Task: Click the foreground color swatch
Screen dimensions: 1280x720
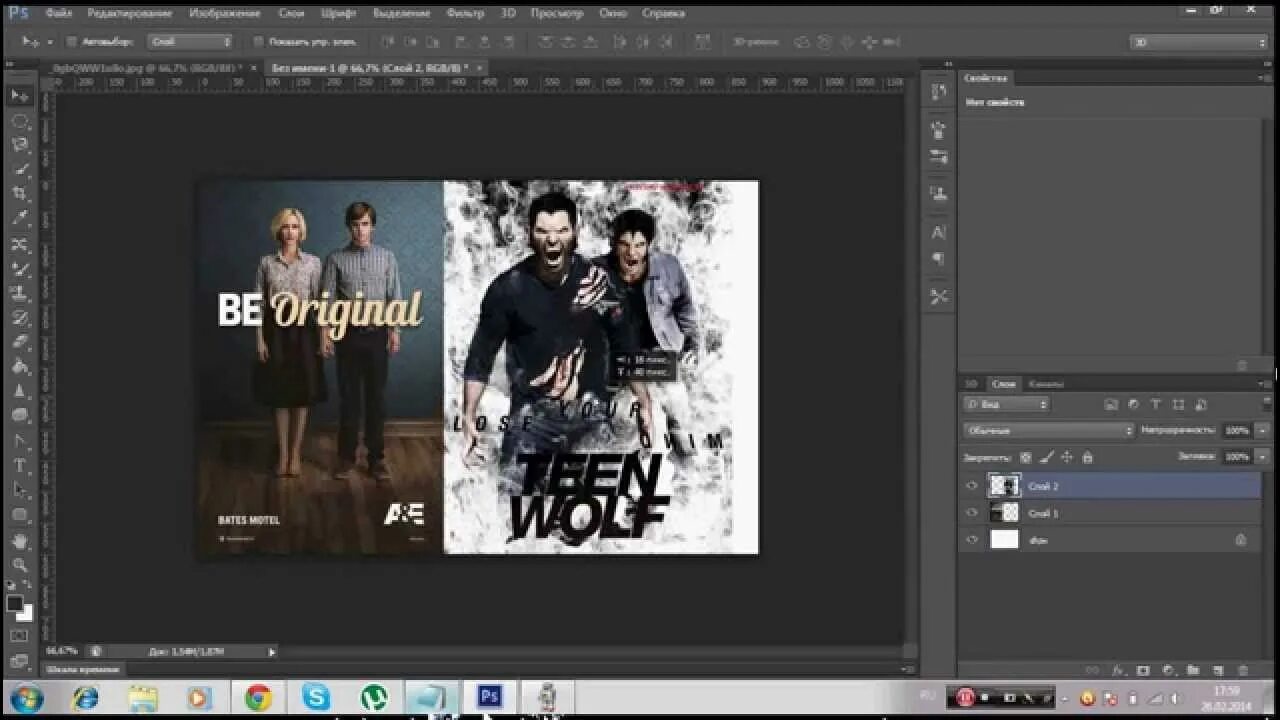Action: (x=15, y=604)
